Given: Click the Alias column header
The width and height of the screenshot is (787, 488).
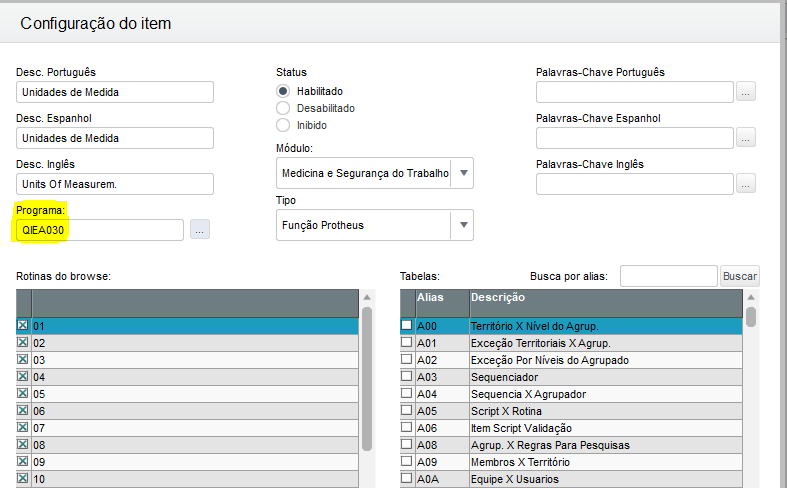Looking at the screenshot, I should (x=442, y=303).
